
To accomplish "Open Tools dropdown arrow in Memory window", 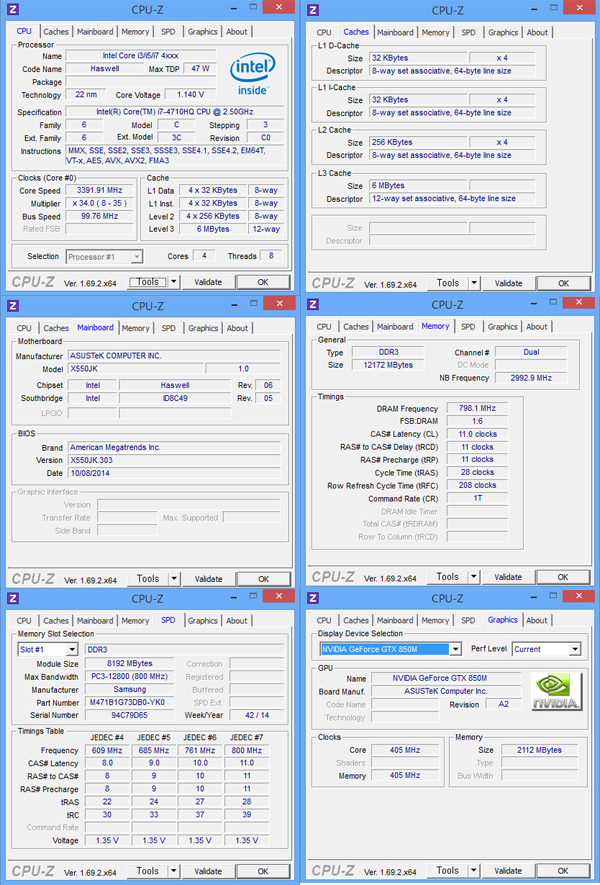I will point(474,577).
